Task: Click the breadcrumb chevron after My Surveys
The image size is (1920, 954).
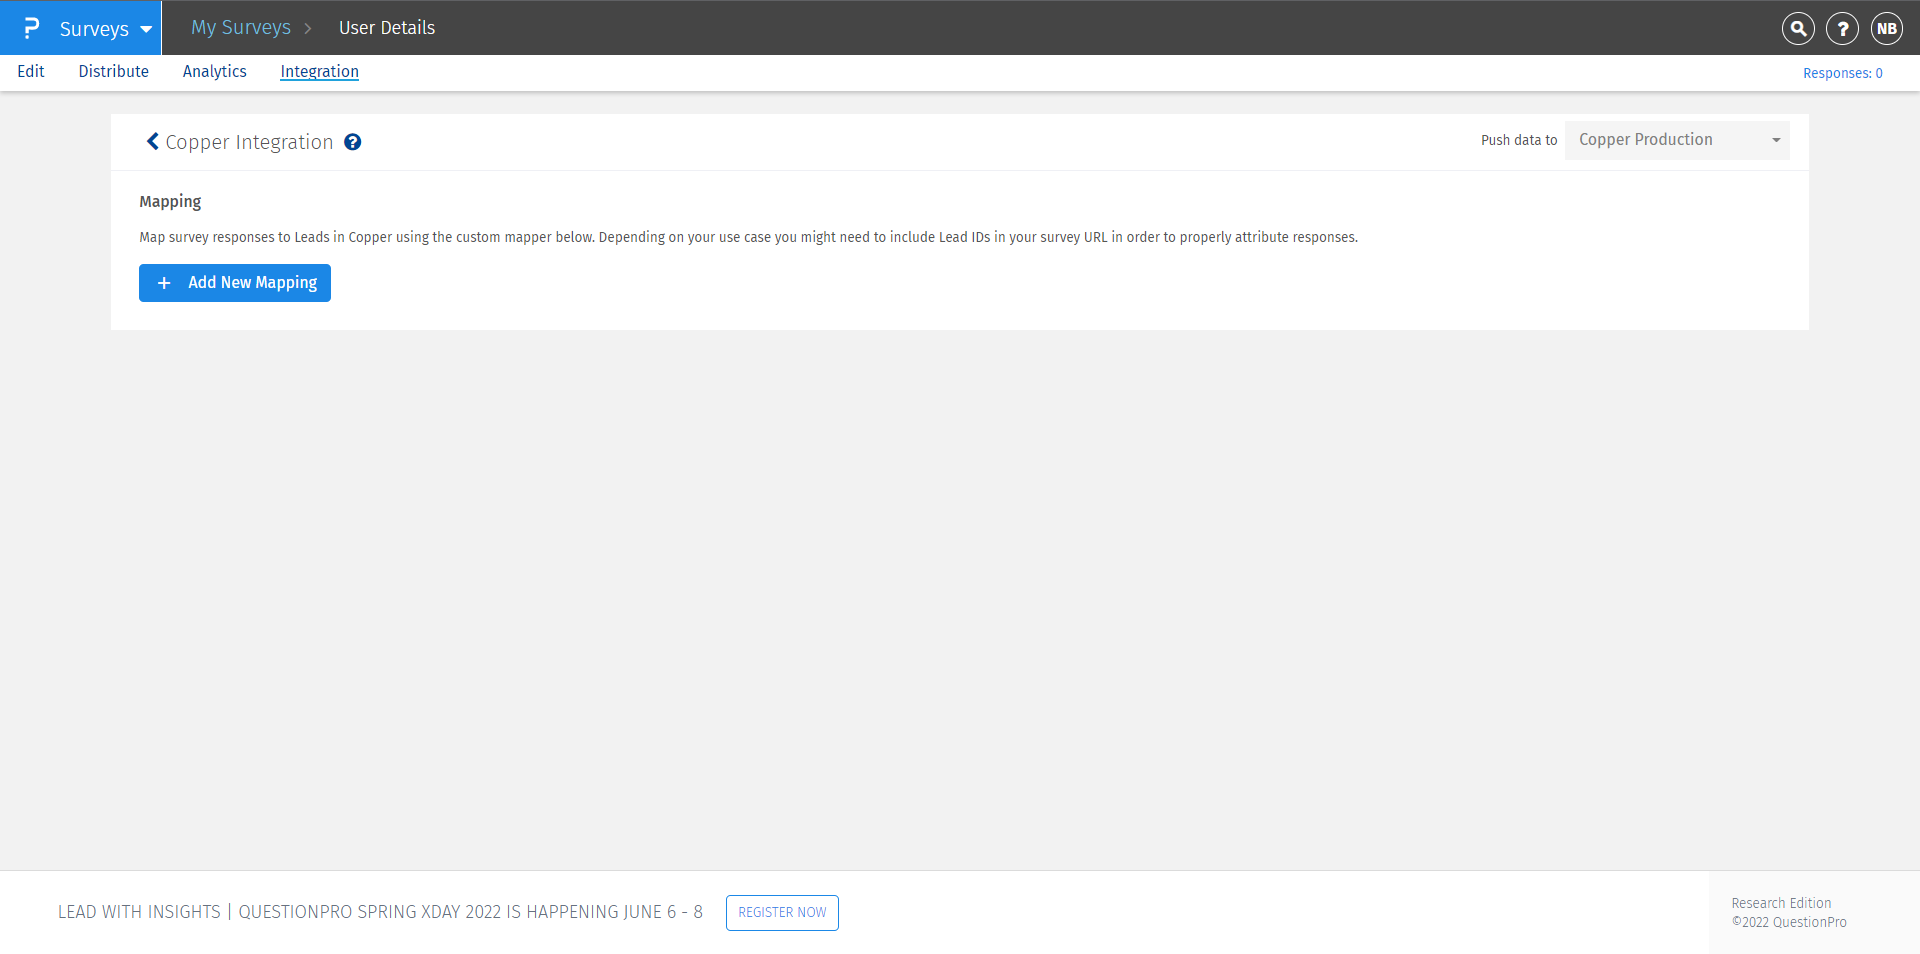Action: click(x=309, y=28)
